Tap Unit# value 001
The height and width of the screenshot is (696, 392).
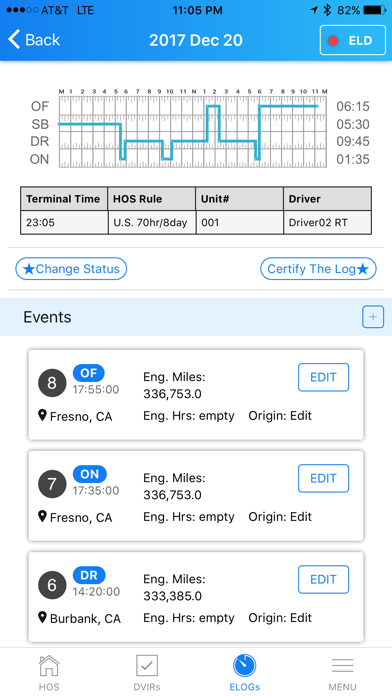point(240,222)
